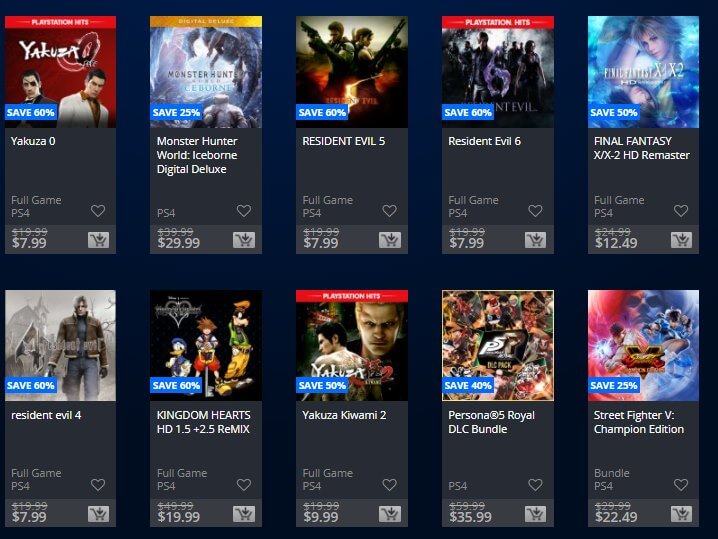Add resident evil 4 to cart

(98, 514)
